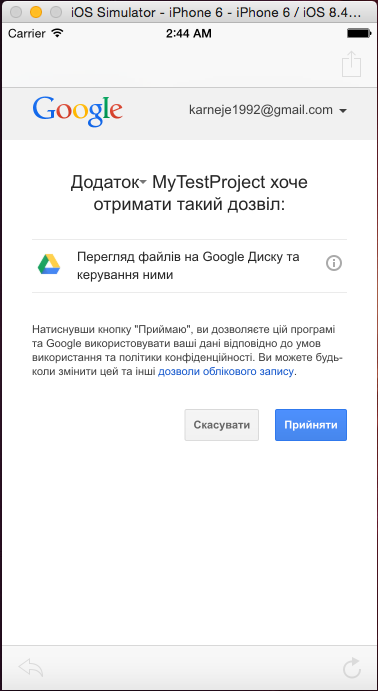Viewport: 378px width, 691px height.
Task: Click the gray zoom window button
Action: point(56,12)
